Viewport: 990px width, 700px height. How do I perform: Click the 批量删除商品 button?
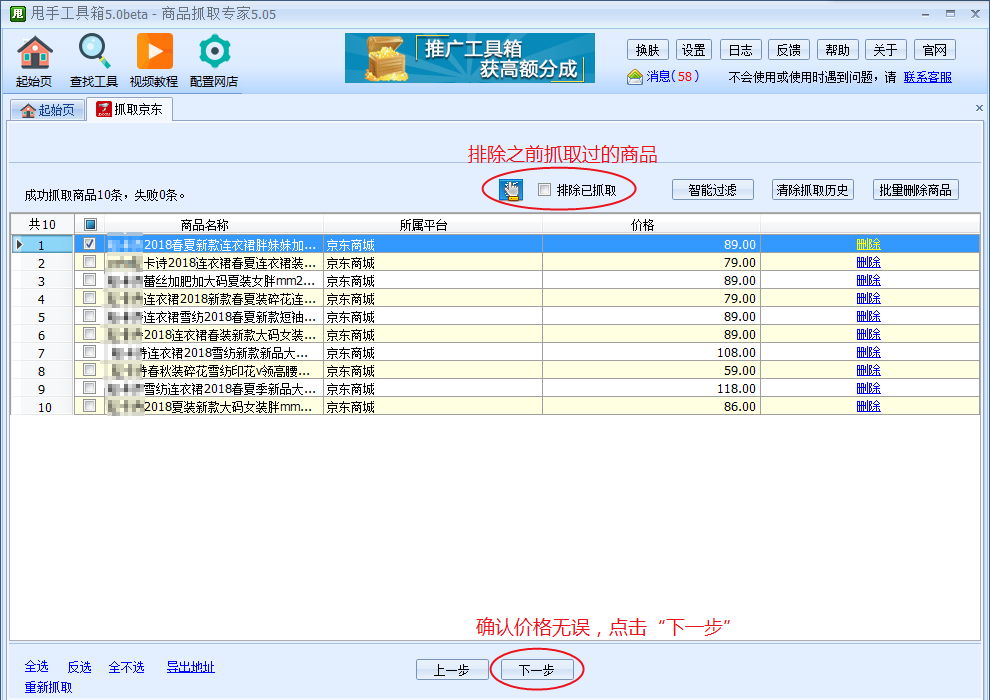(x=915, y=189)
